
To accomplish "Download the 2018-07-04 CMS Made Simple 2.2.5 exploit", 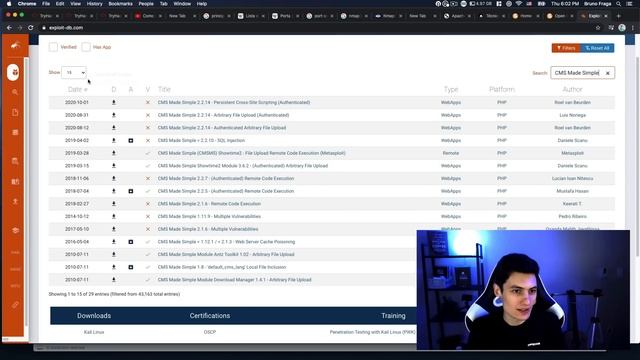I will [114, 191].
